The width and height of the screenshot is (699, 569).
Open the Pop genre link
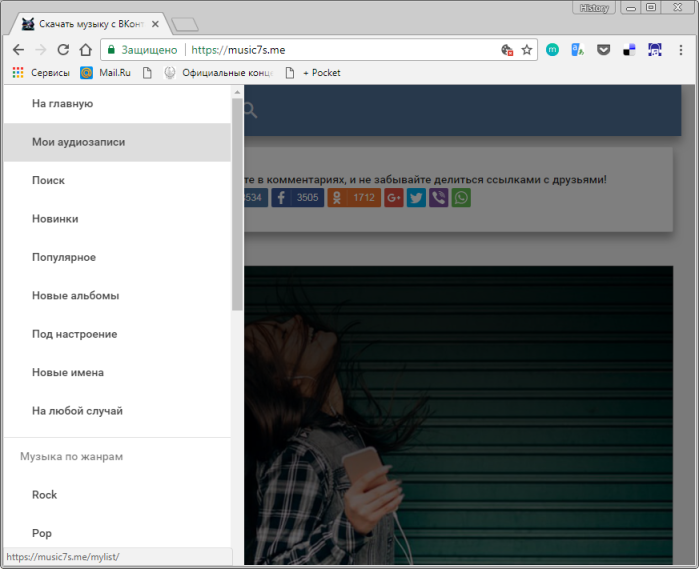pos(117,533)
